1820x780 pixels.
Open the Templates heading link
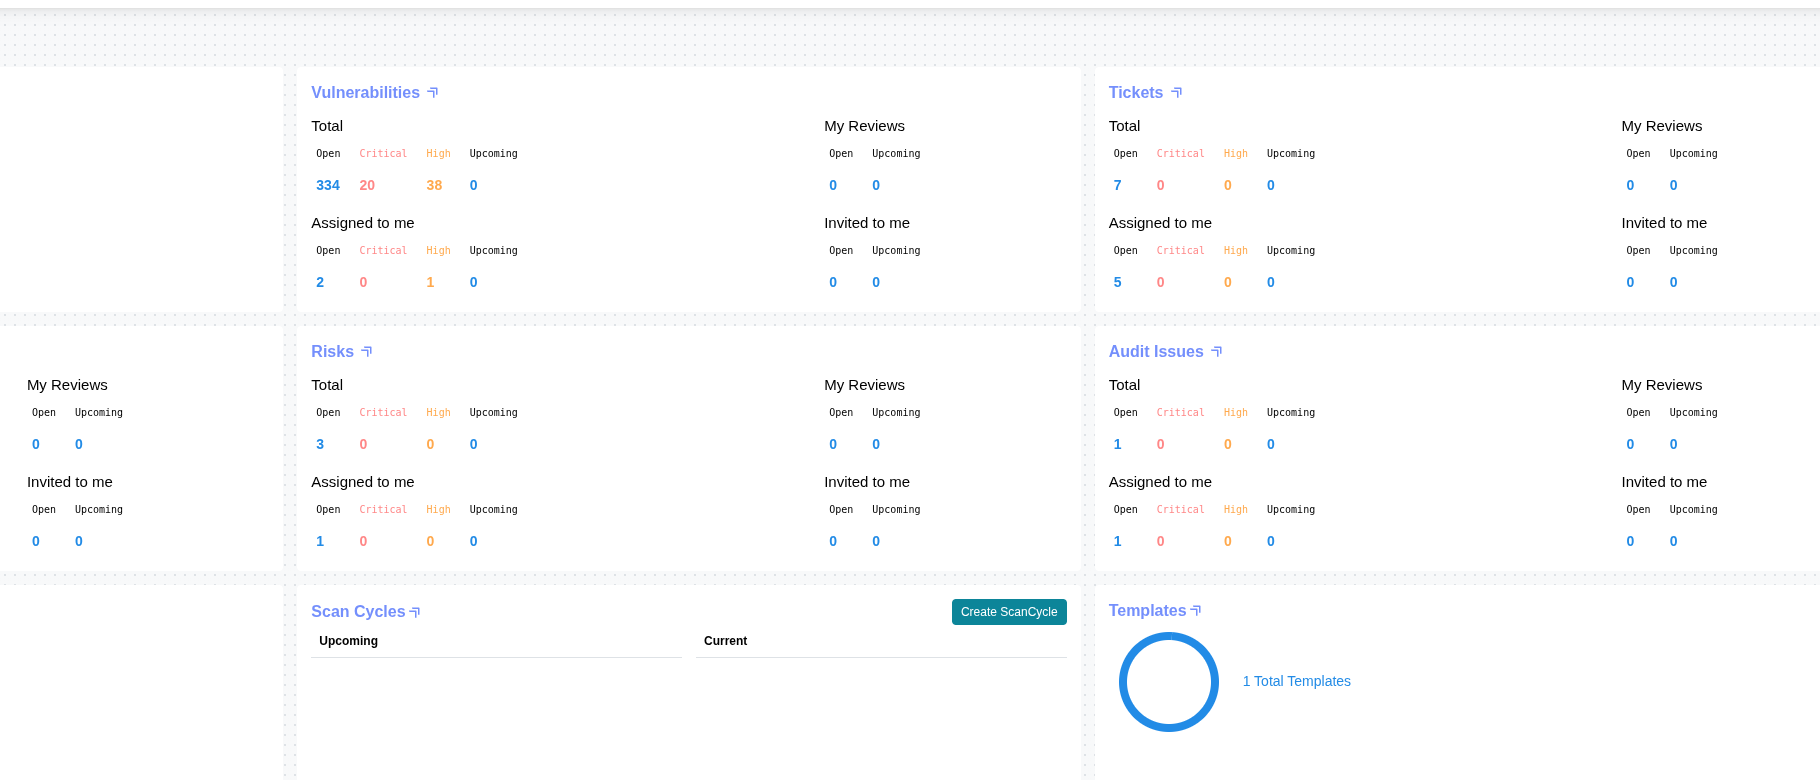[x=1147, y=610]
